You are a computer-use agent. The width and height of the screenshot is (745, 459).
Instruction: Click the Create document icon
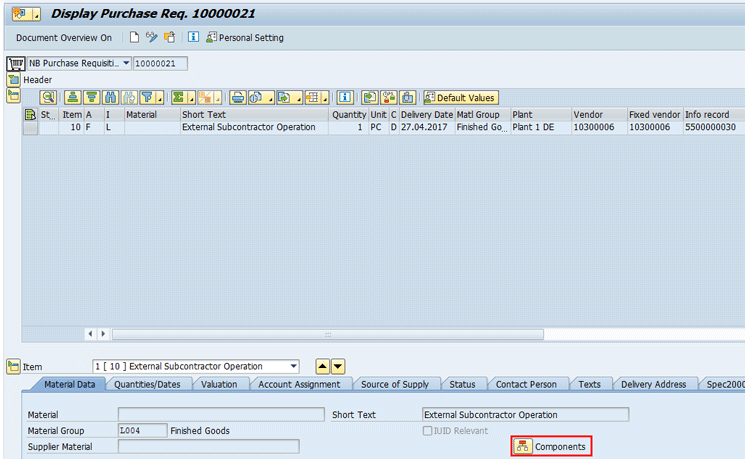pyautogui.click(x=134, y=38)
